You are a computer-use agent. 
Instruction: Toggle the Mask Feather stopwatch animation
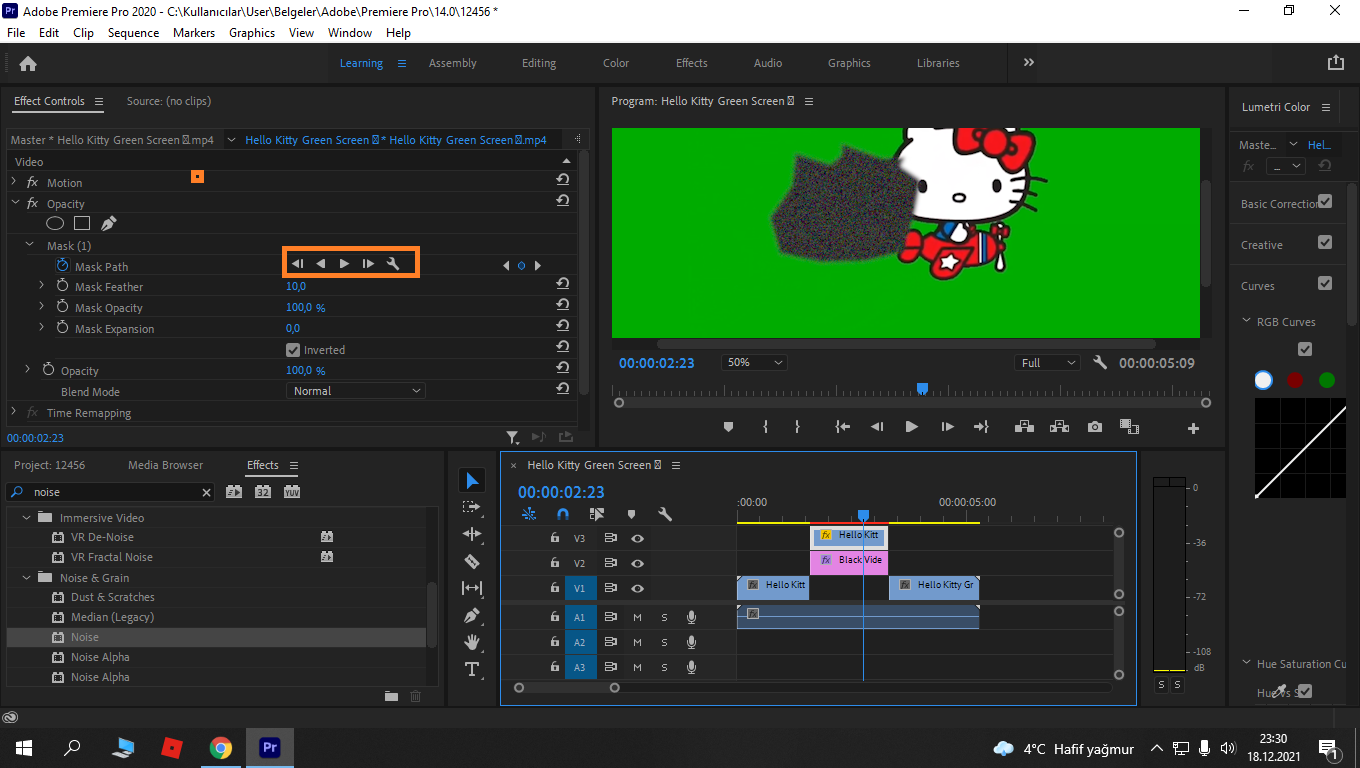[x=63, y=287]
